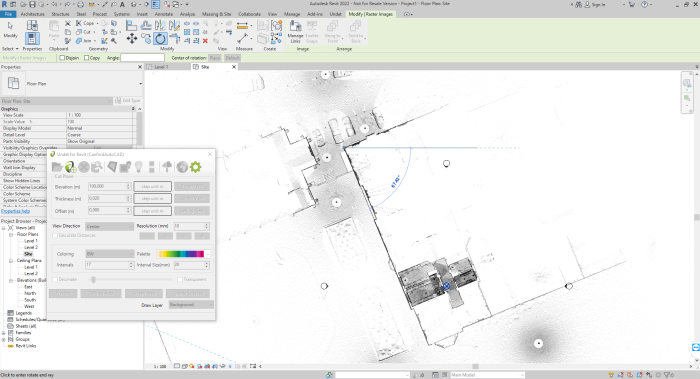Screen dimensions: 700x379
Task: Open the File menu tab
Action: pos(8,14)
